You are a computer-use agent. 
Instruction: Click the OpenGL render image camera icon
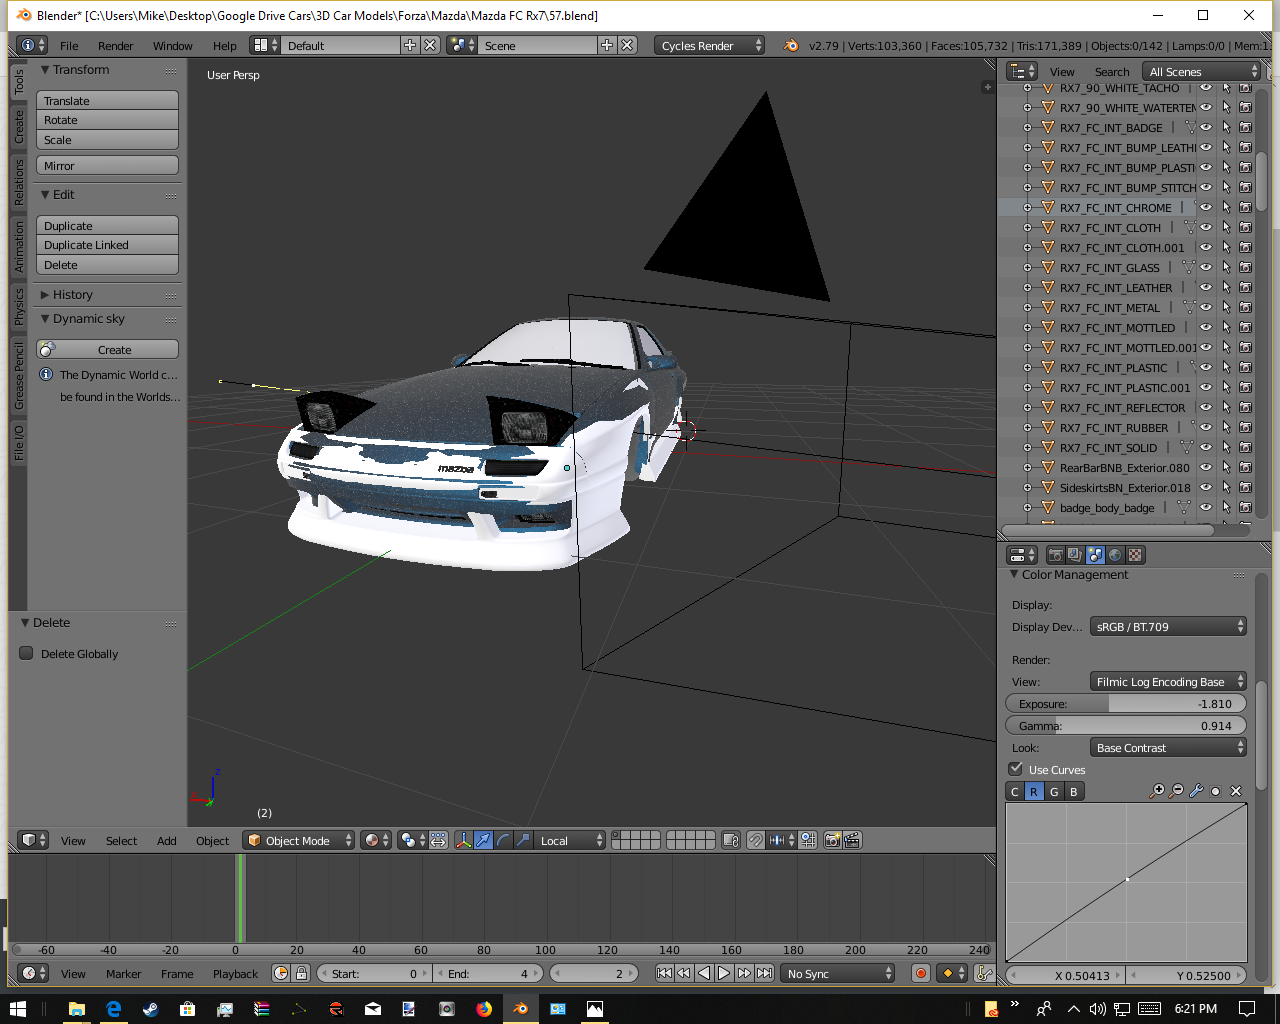[832, 840]
